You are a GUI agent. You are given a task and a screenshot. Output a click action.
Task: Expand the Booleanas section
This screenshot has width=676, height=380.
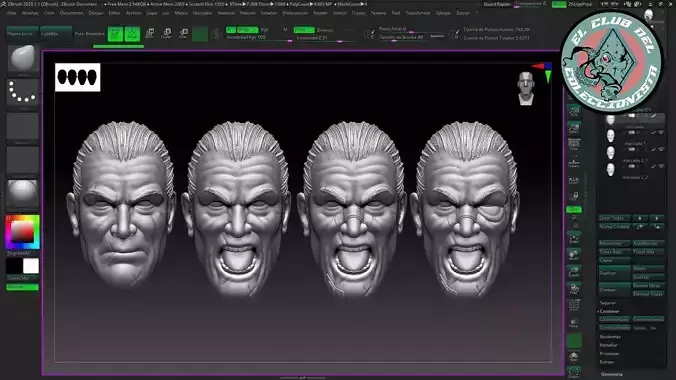click(610, 336)
